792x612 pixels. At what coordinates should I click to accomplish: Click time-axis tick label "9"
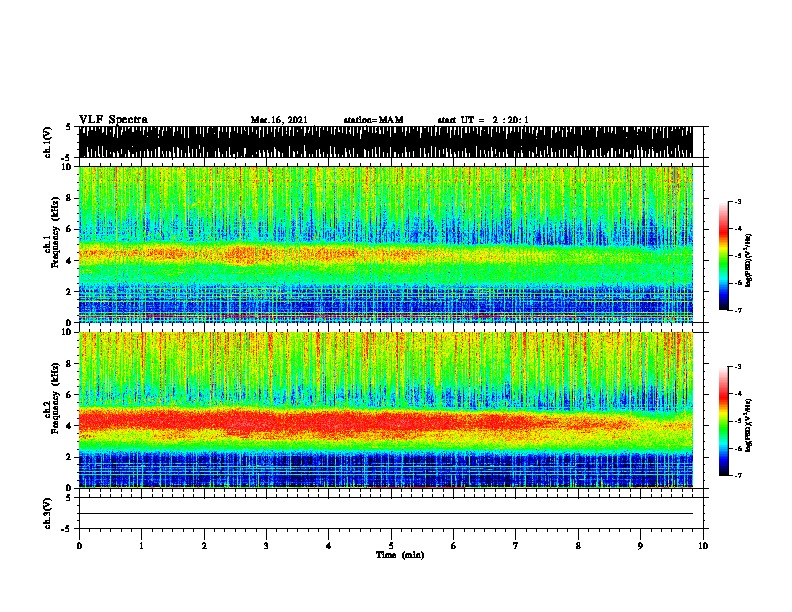click(640, 546)
